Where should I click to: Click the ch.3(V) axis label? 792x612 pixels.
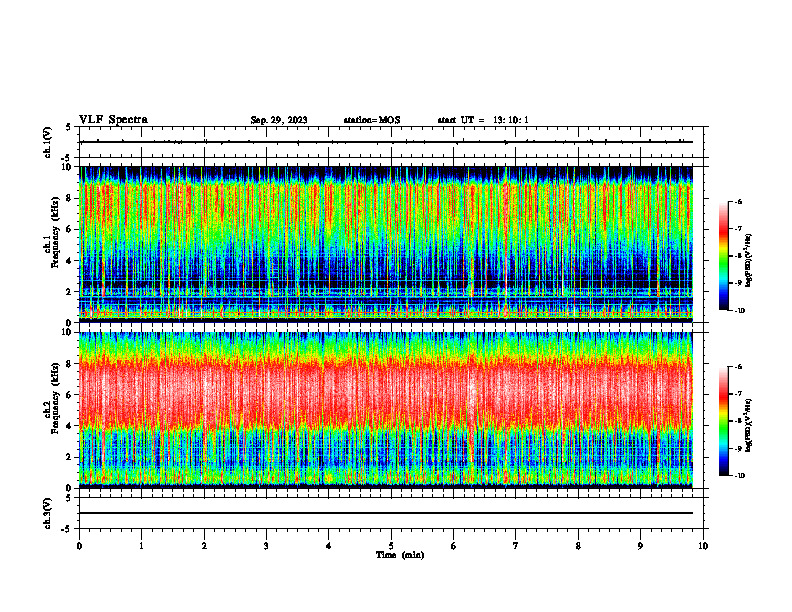tap(48, 513)
